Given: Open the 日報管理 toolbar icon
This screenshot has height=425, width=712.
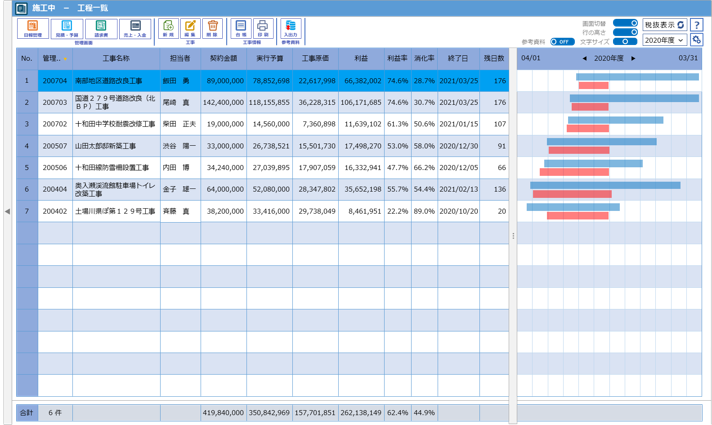Looking at the screenshot, I should pos(32,29).
